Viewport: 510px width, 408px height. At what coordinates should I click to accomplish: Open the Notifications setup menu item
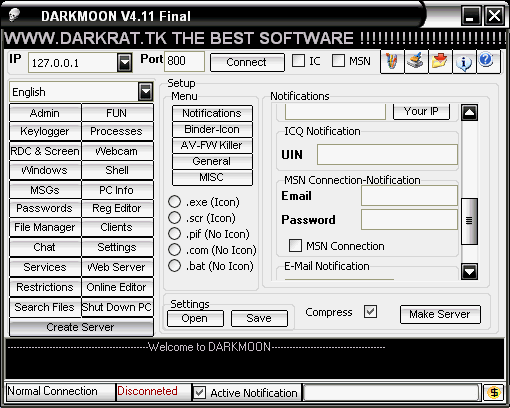tap(212, 113)
